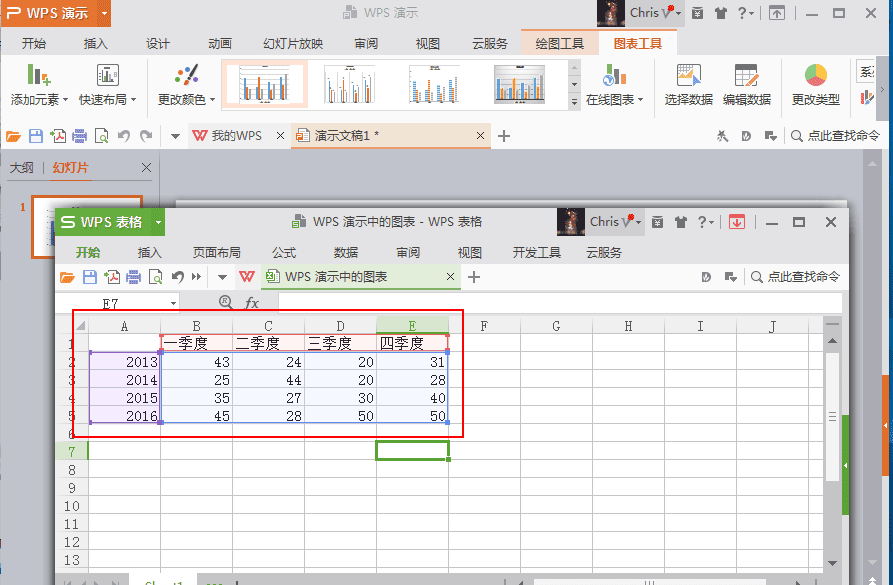The height and width of the screenshot is (585, 893).
Task: Click 更改颜色 change color icon
Action: pyautogui.click(x=186, y=75)
